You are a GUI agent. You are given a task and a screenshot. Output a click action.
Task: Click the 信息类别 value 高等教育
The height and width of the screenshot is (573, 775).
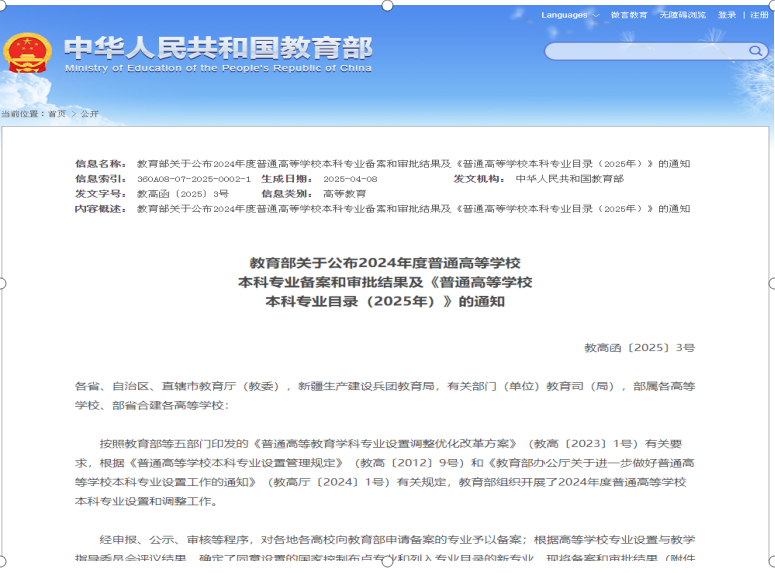coord(344,194)
